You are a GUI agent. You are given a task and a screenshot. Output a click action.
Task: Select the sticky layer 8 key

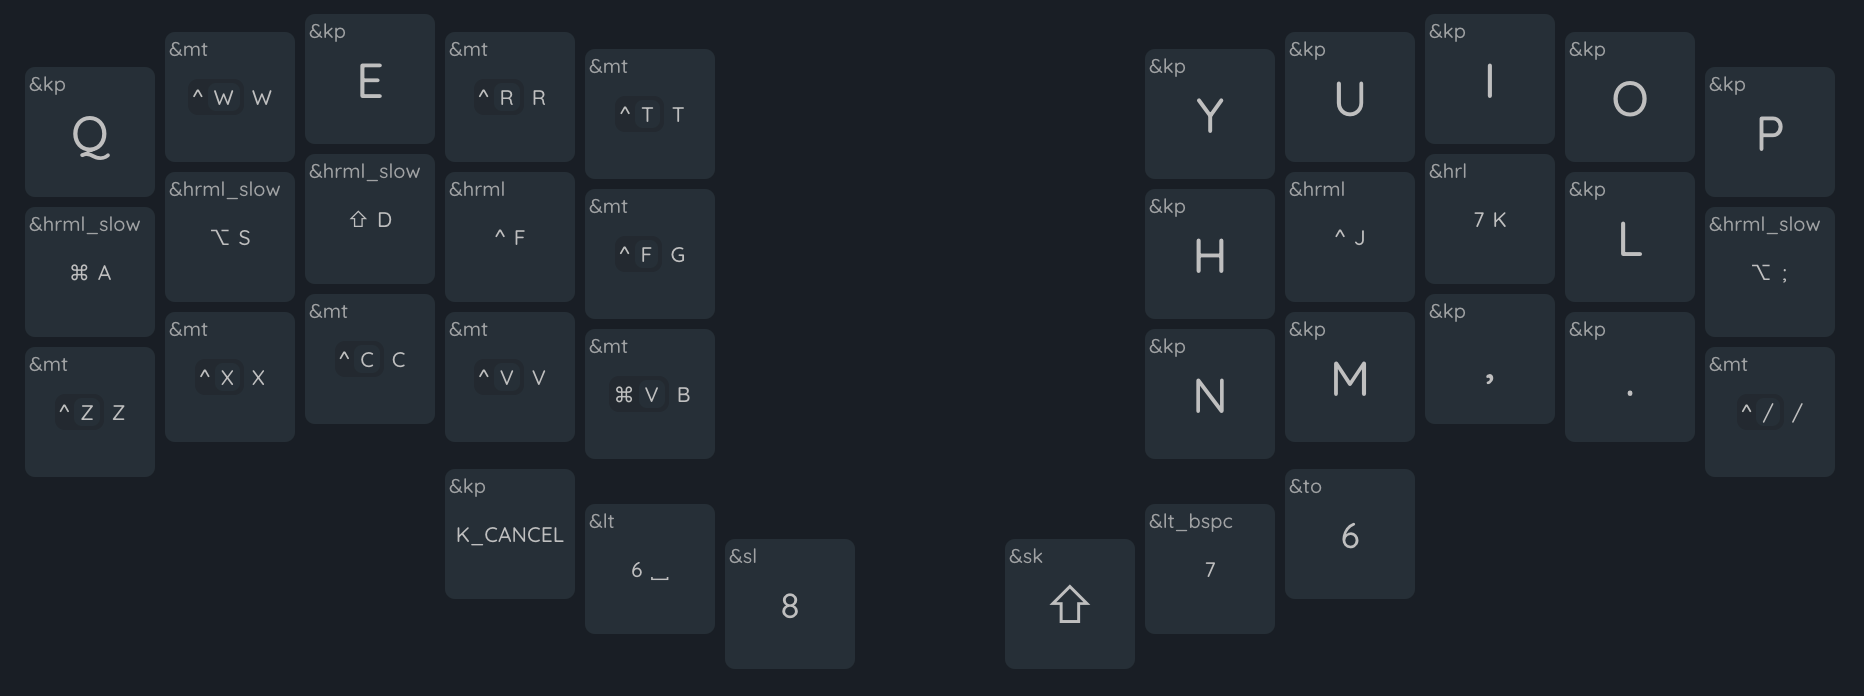[x=790, y=604]
